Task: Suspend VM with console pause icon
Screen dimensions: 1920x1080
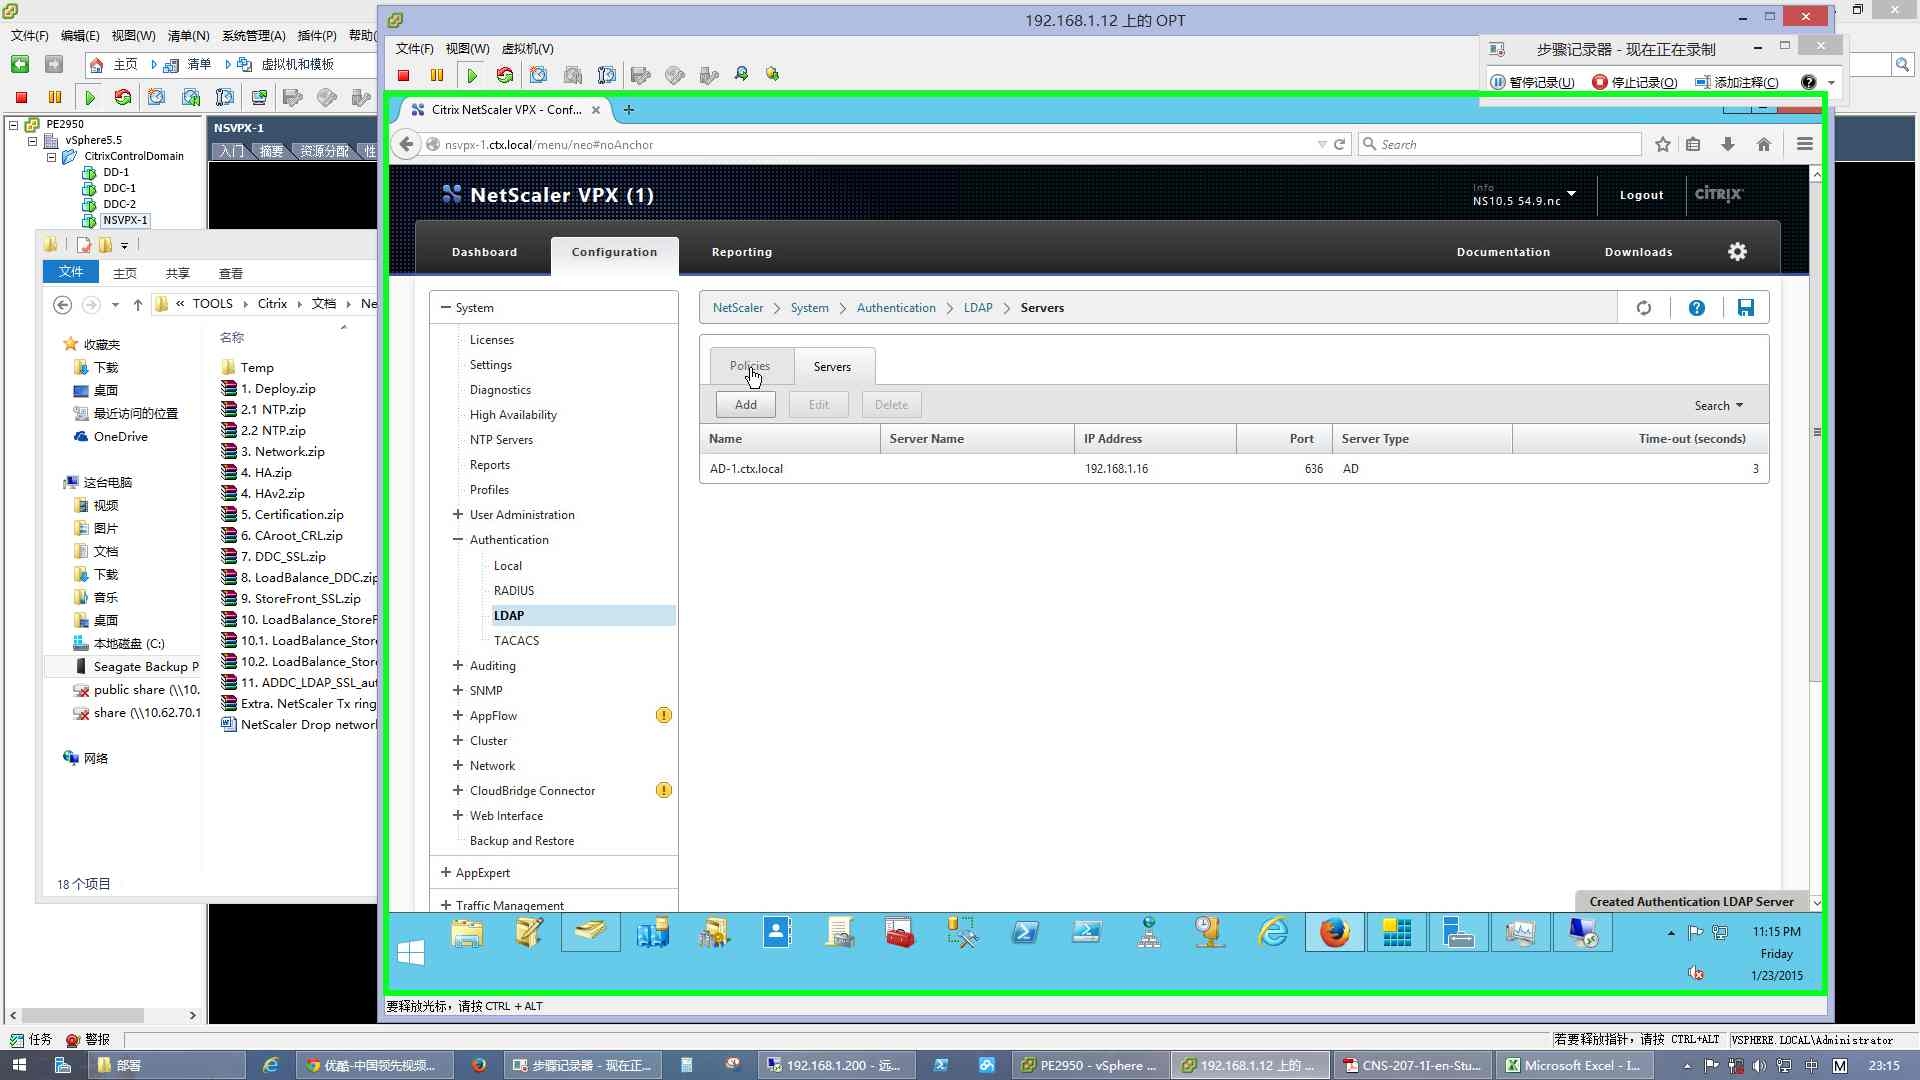Action: 437,75
